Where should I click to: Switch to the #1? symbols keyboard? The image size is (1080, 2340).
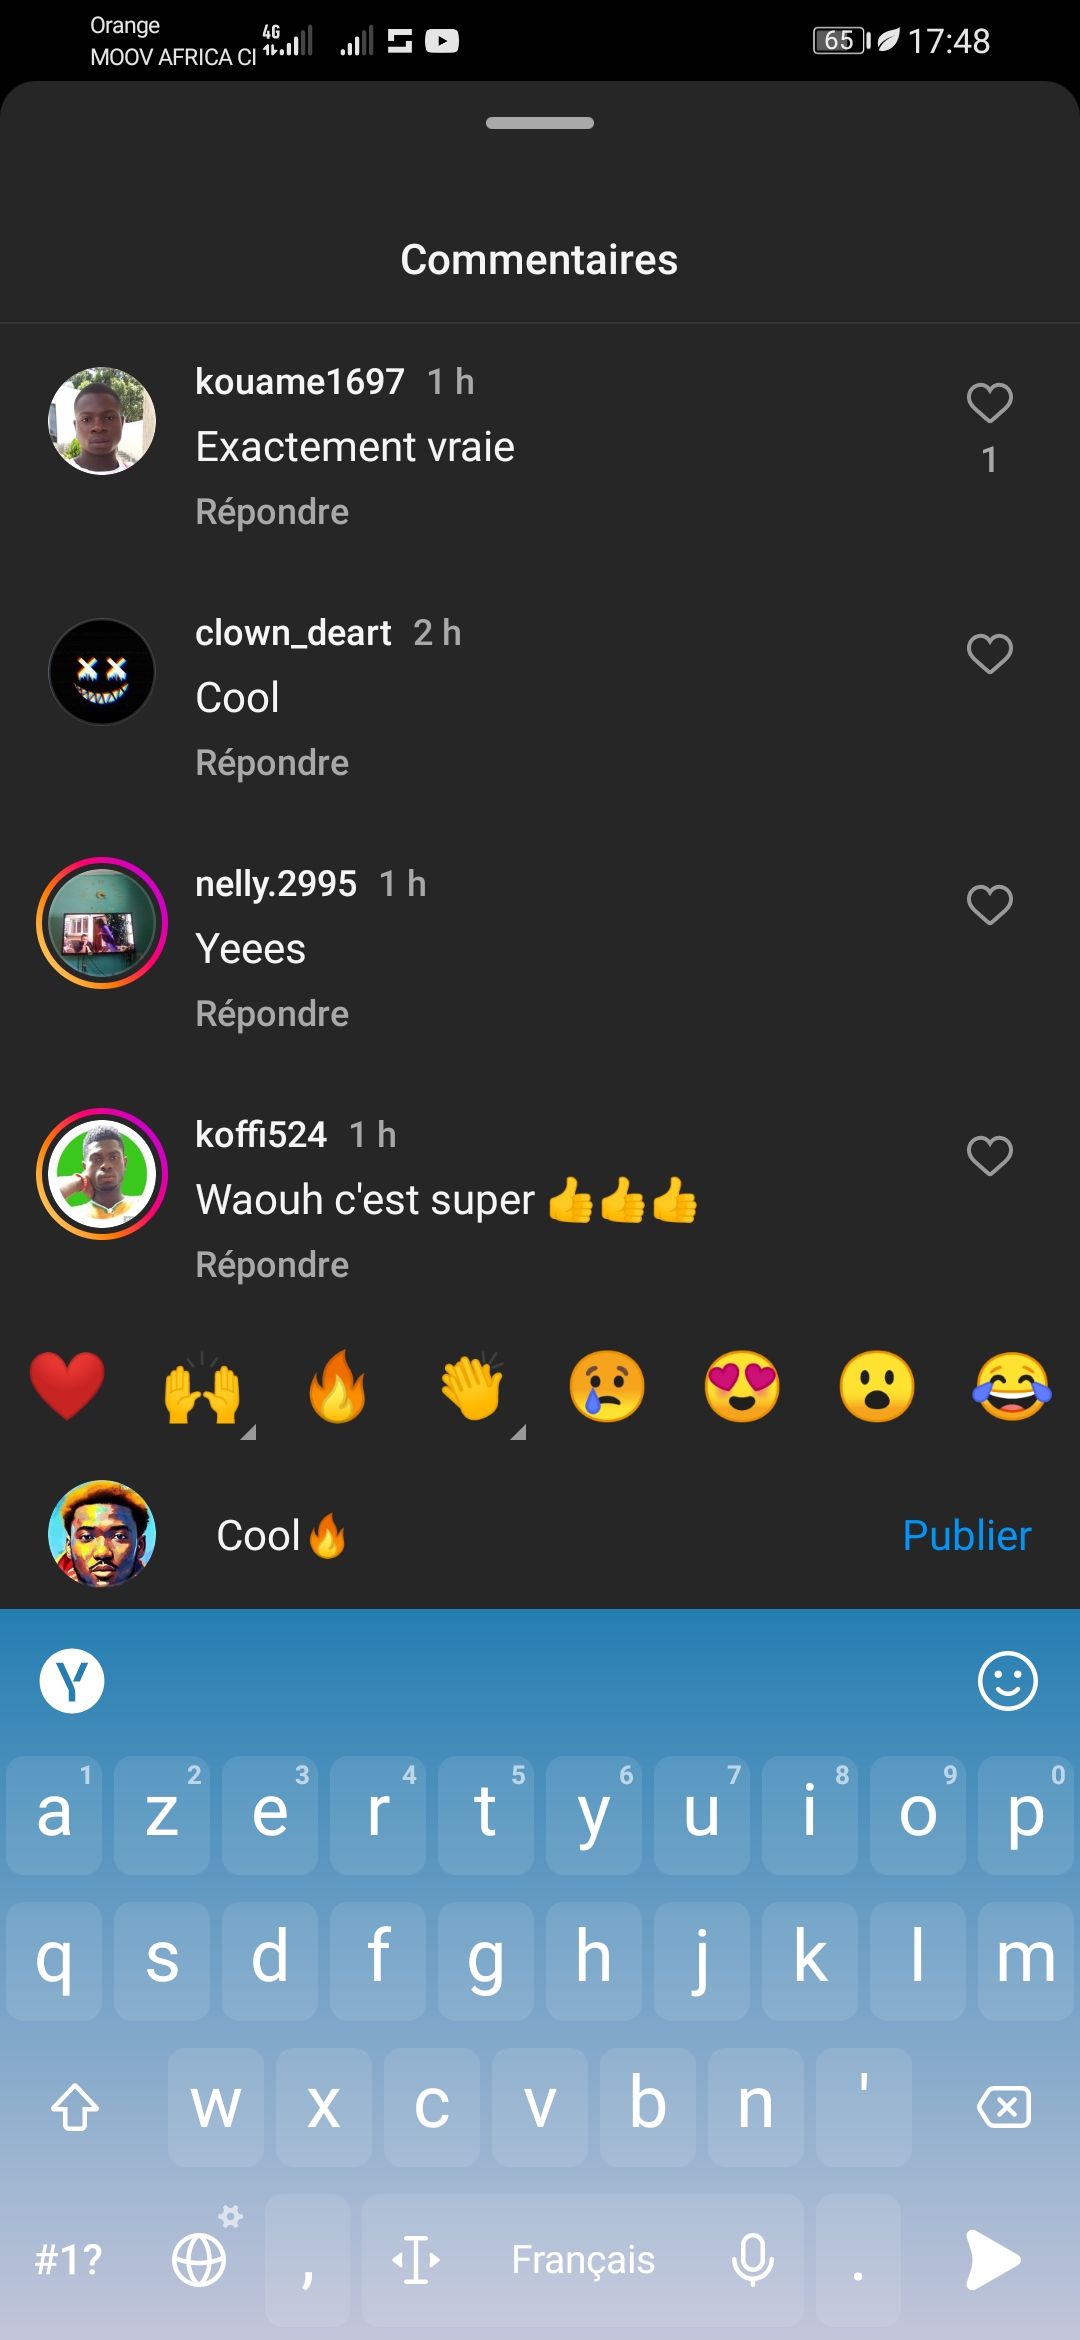pyautogui.click(x=68, y=2259)
